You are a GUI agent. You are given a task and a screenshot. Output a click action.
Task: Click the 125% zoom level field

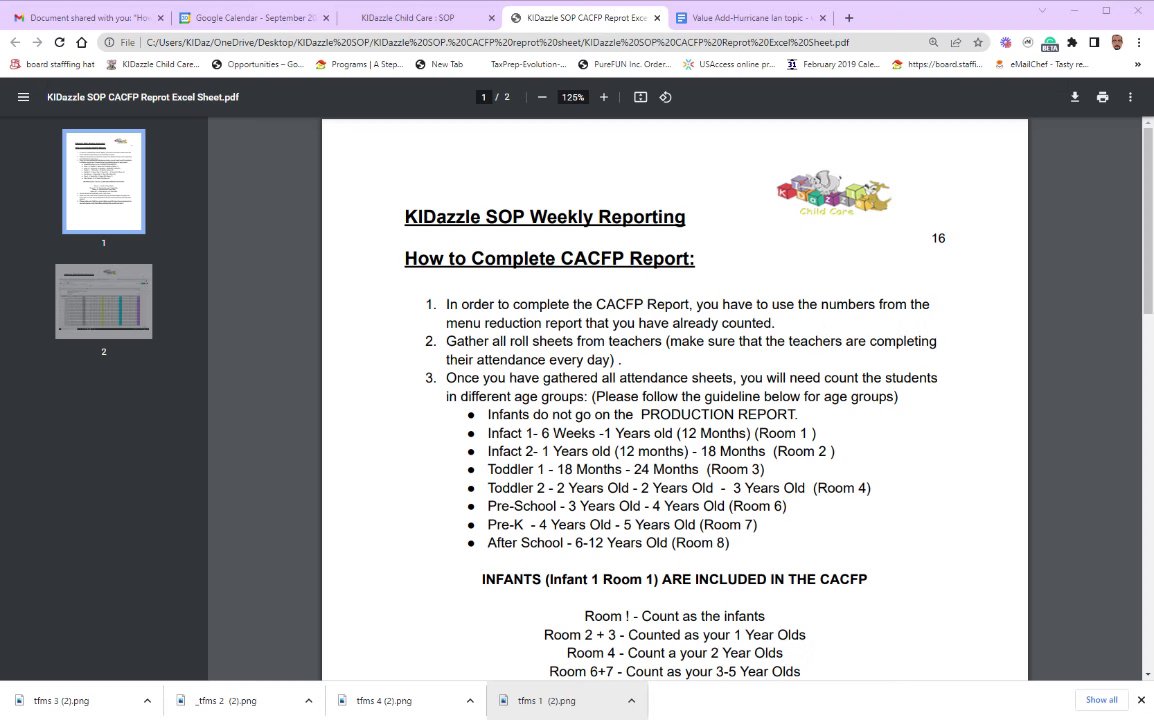[573, 97]
